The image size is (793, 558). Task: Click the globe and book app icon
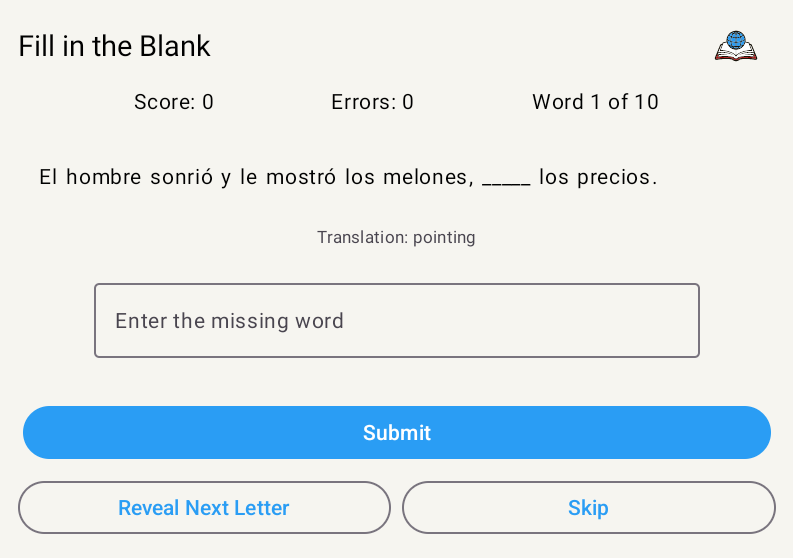(x=736, y=46)
